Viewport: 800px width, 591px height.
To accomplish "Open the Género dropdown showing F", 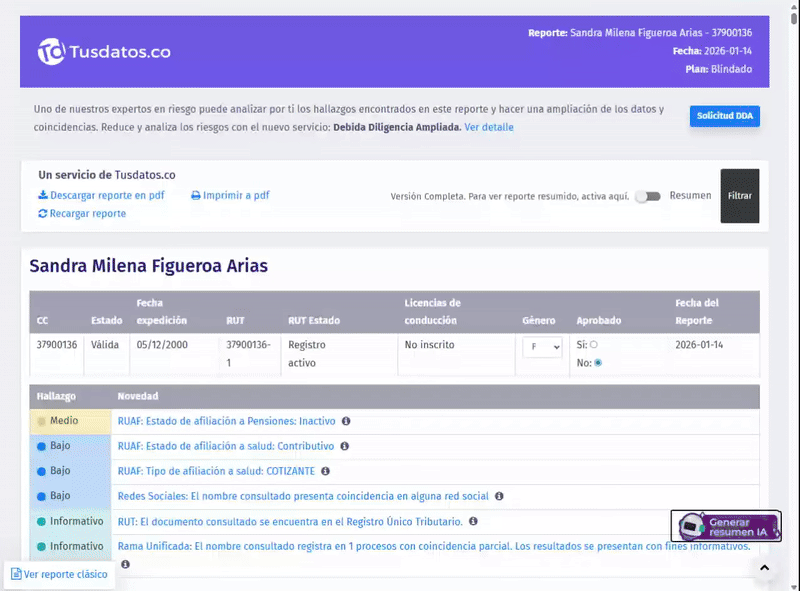I will tap(542, 347).
